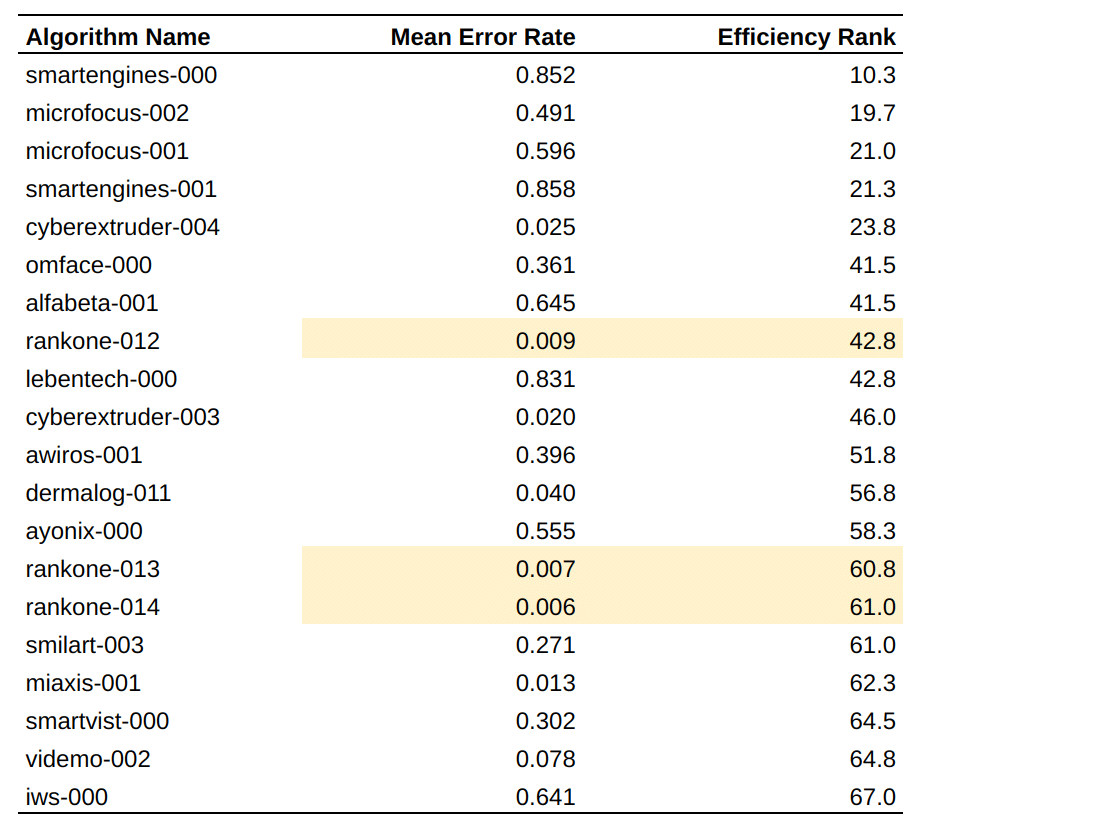Image resolution: width=1107 pixels, height=830 pixels.
Task: Select the microfocus-002 row label
Action: (x=107, y=113)
